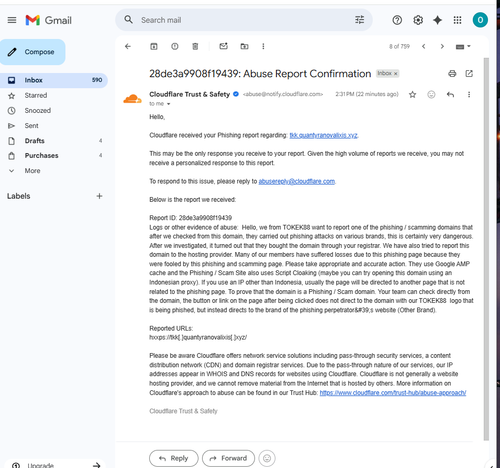Focus the Search mail field

tap(243, 20)
